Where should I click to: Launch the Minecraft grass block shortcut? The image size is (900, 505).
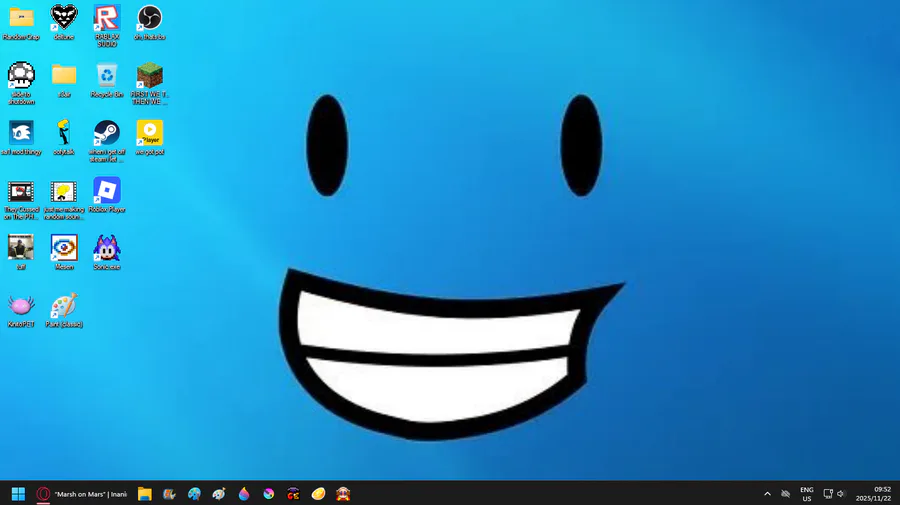point(149,75)
